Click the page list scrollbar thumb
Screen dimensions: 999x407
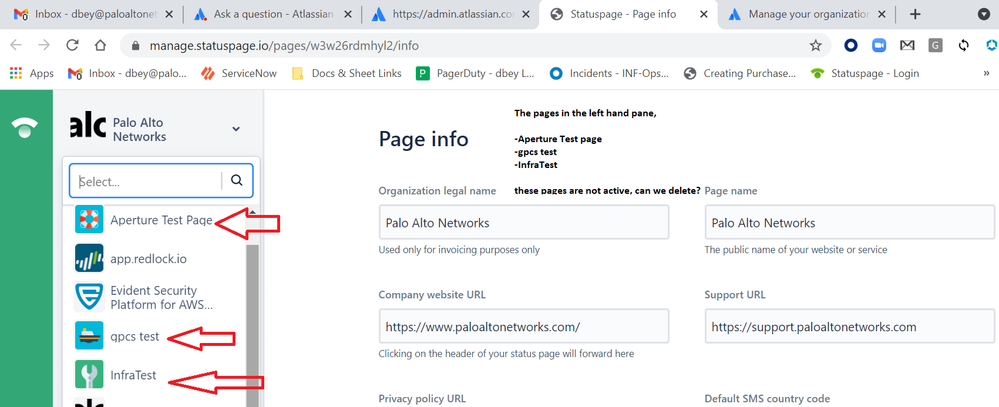click(252, 325)
